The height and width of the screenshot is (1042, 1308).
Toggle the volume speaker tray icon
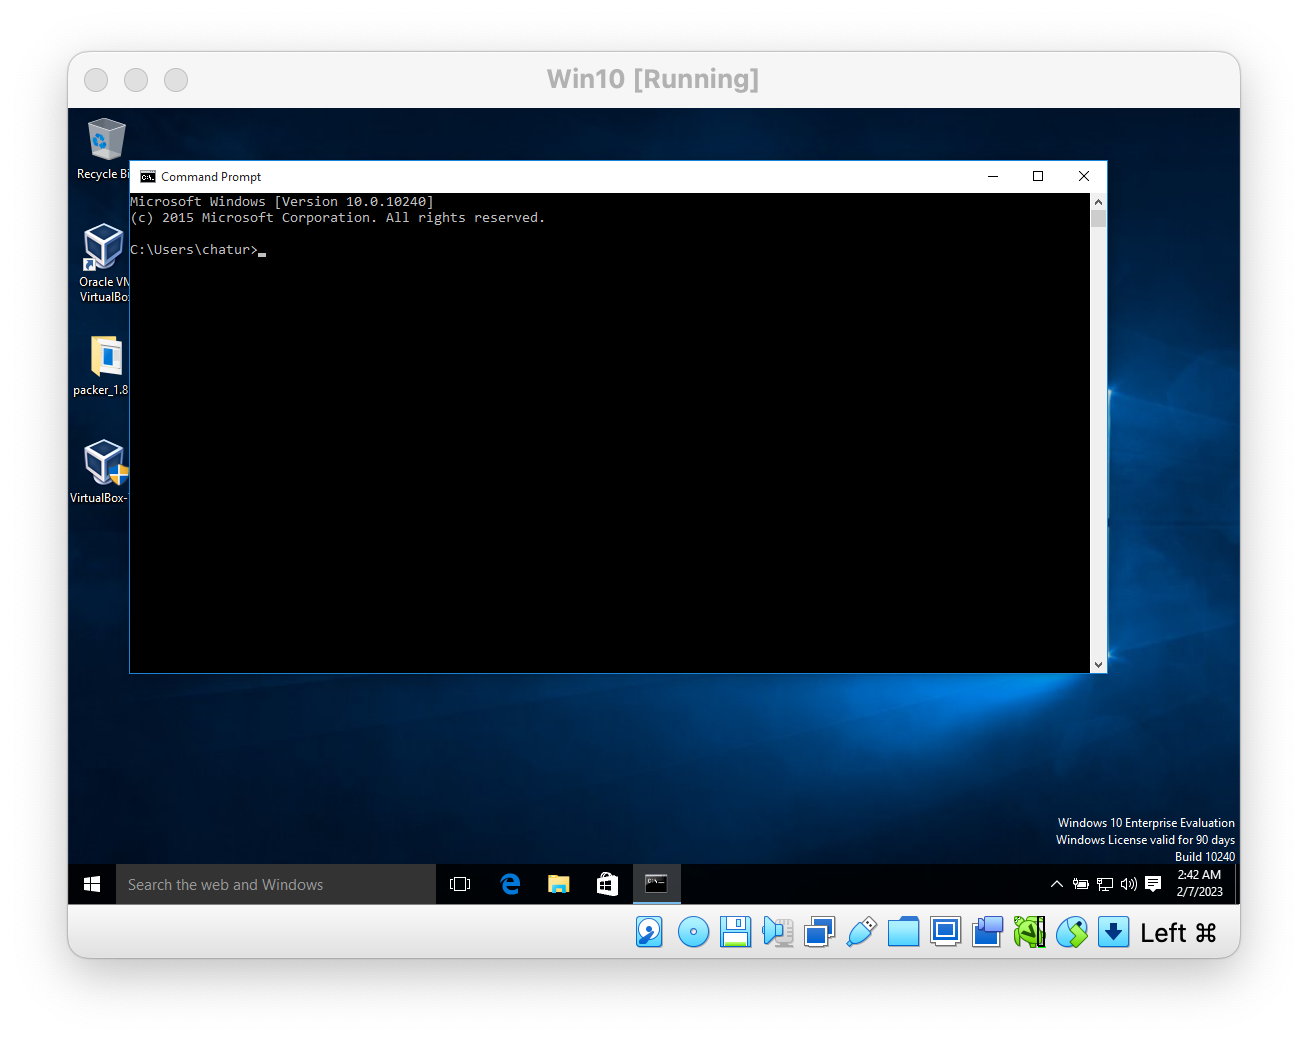(x=1129, y=884)
